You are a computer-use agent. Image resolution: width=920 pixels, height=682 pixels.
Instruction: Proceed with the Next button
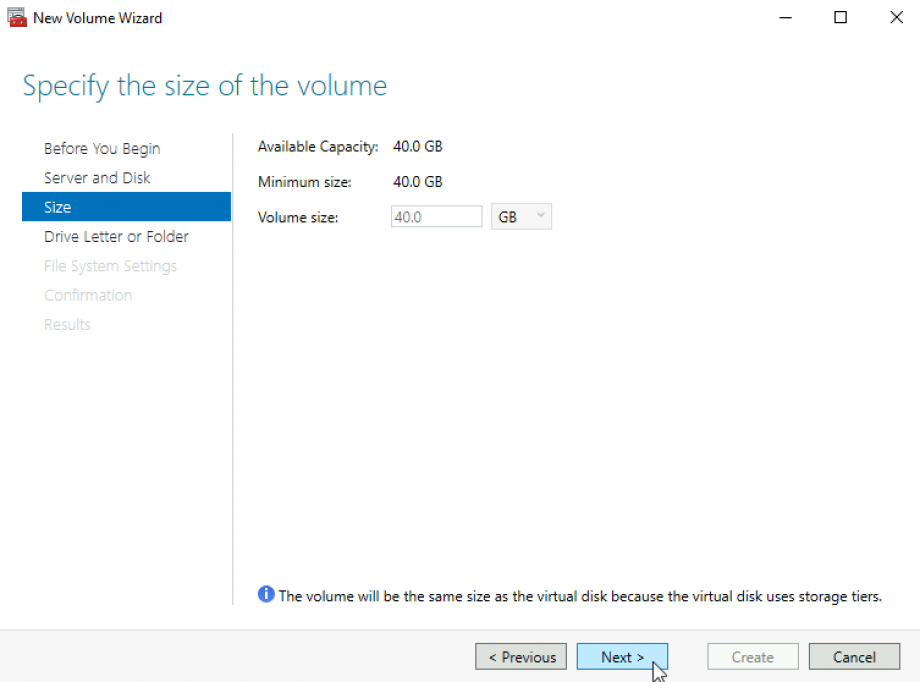[622, 657]
